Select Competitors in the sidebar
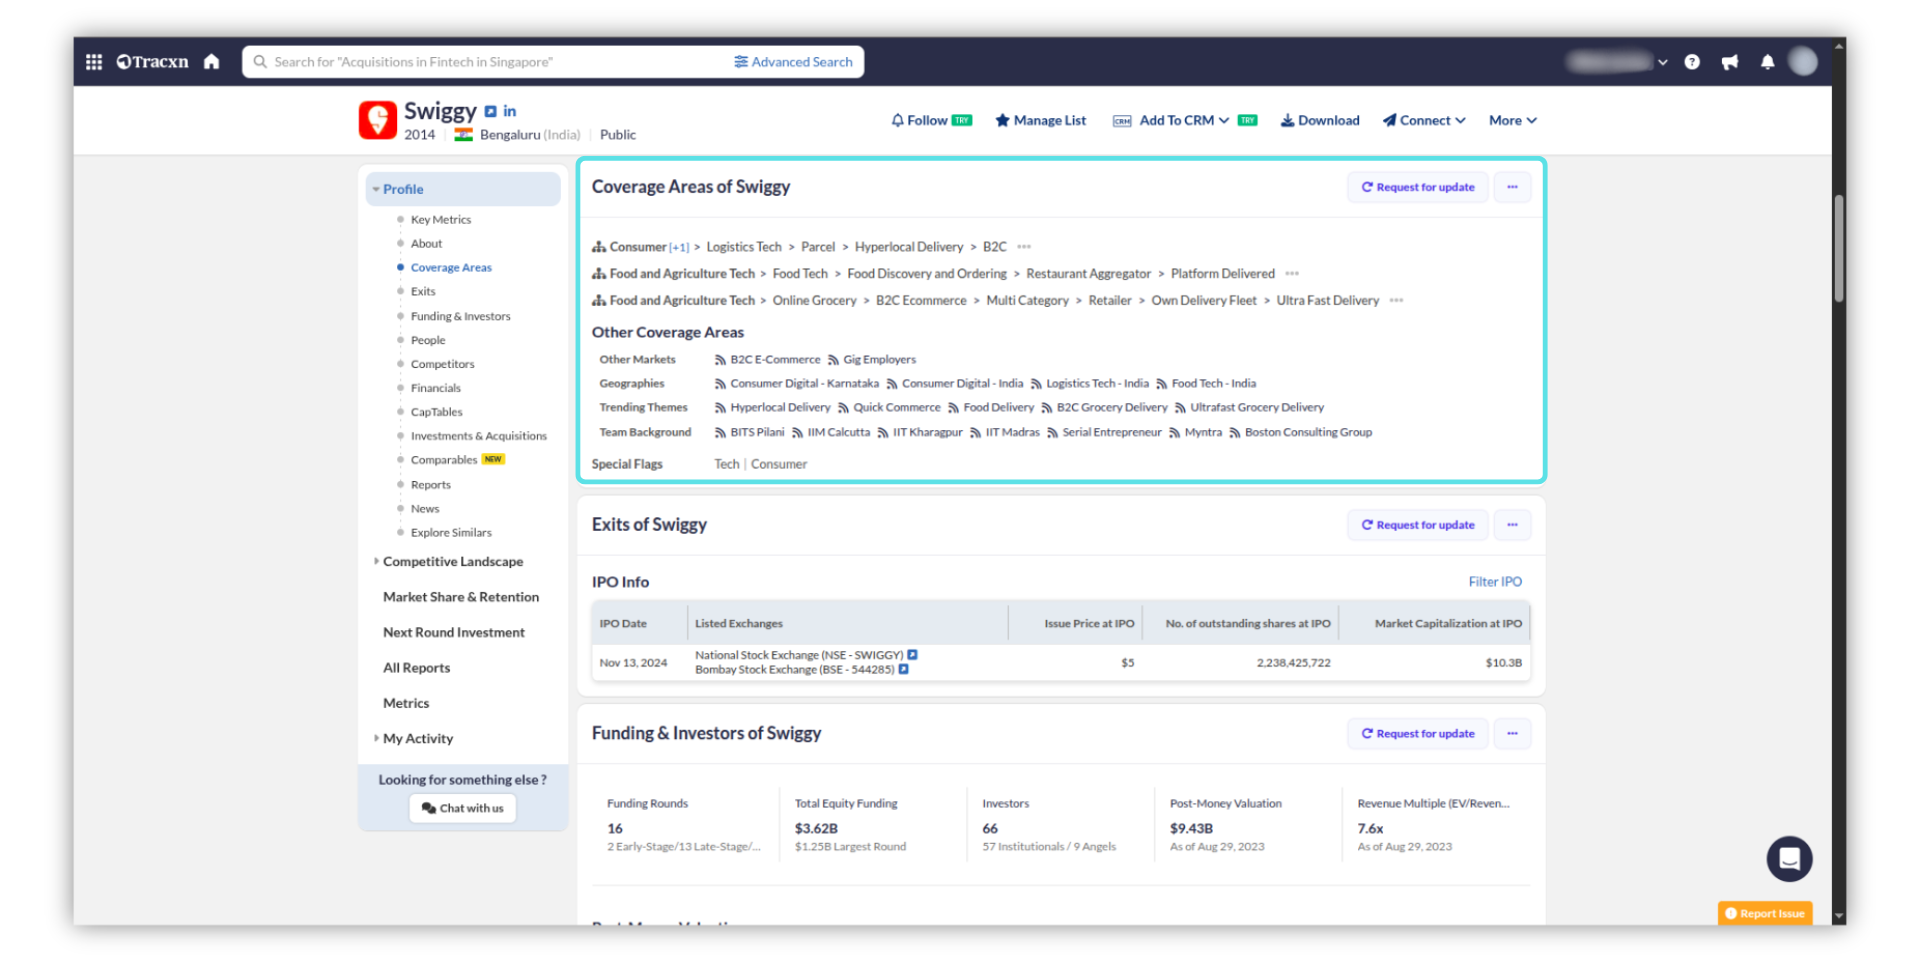1920x960 pixels. pyautogui.click(x=442, y=364)
